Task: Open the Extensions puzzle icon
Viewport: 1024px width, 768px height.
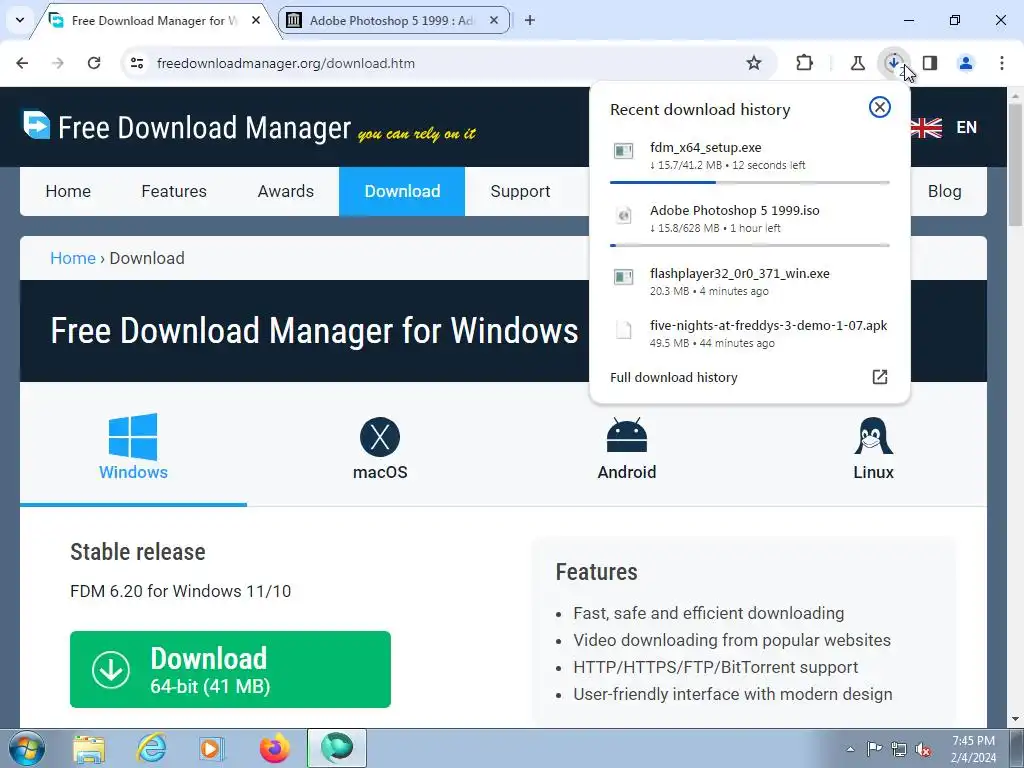Action: click(805, 63)
